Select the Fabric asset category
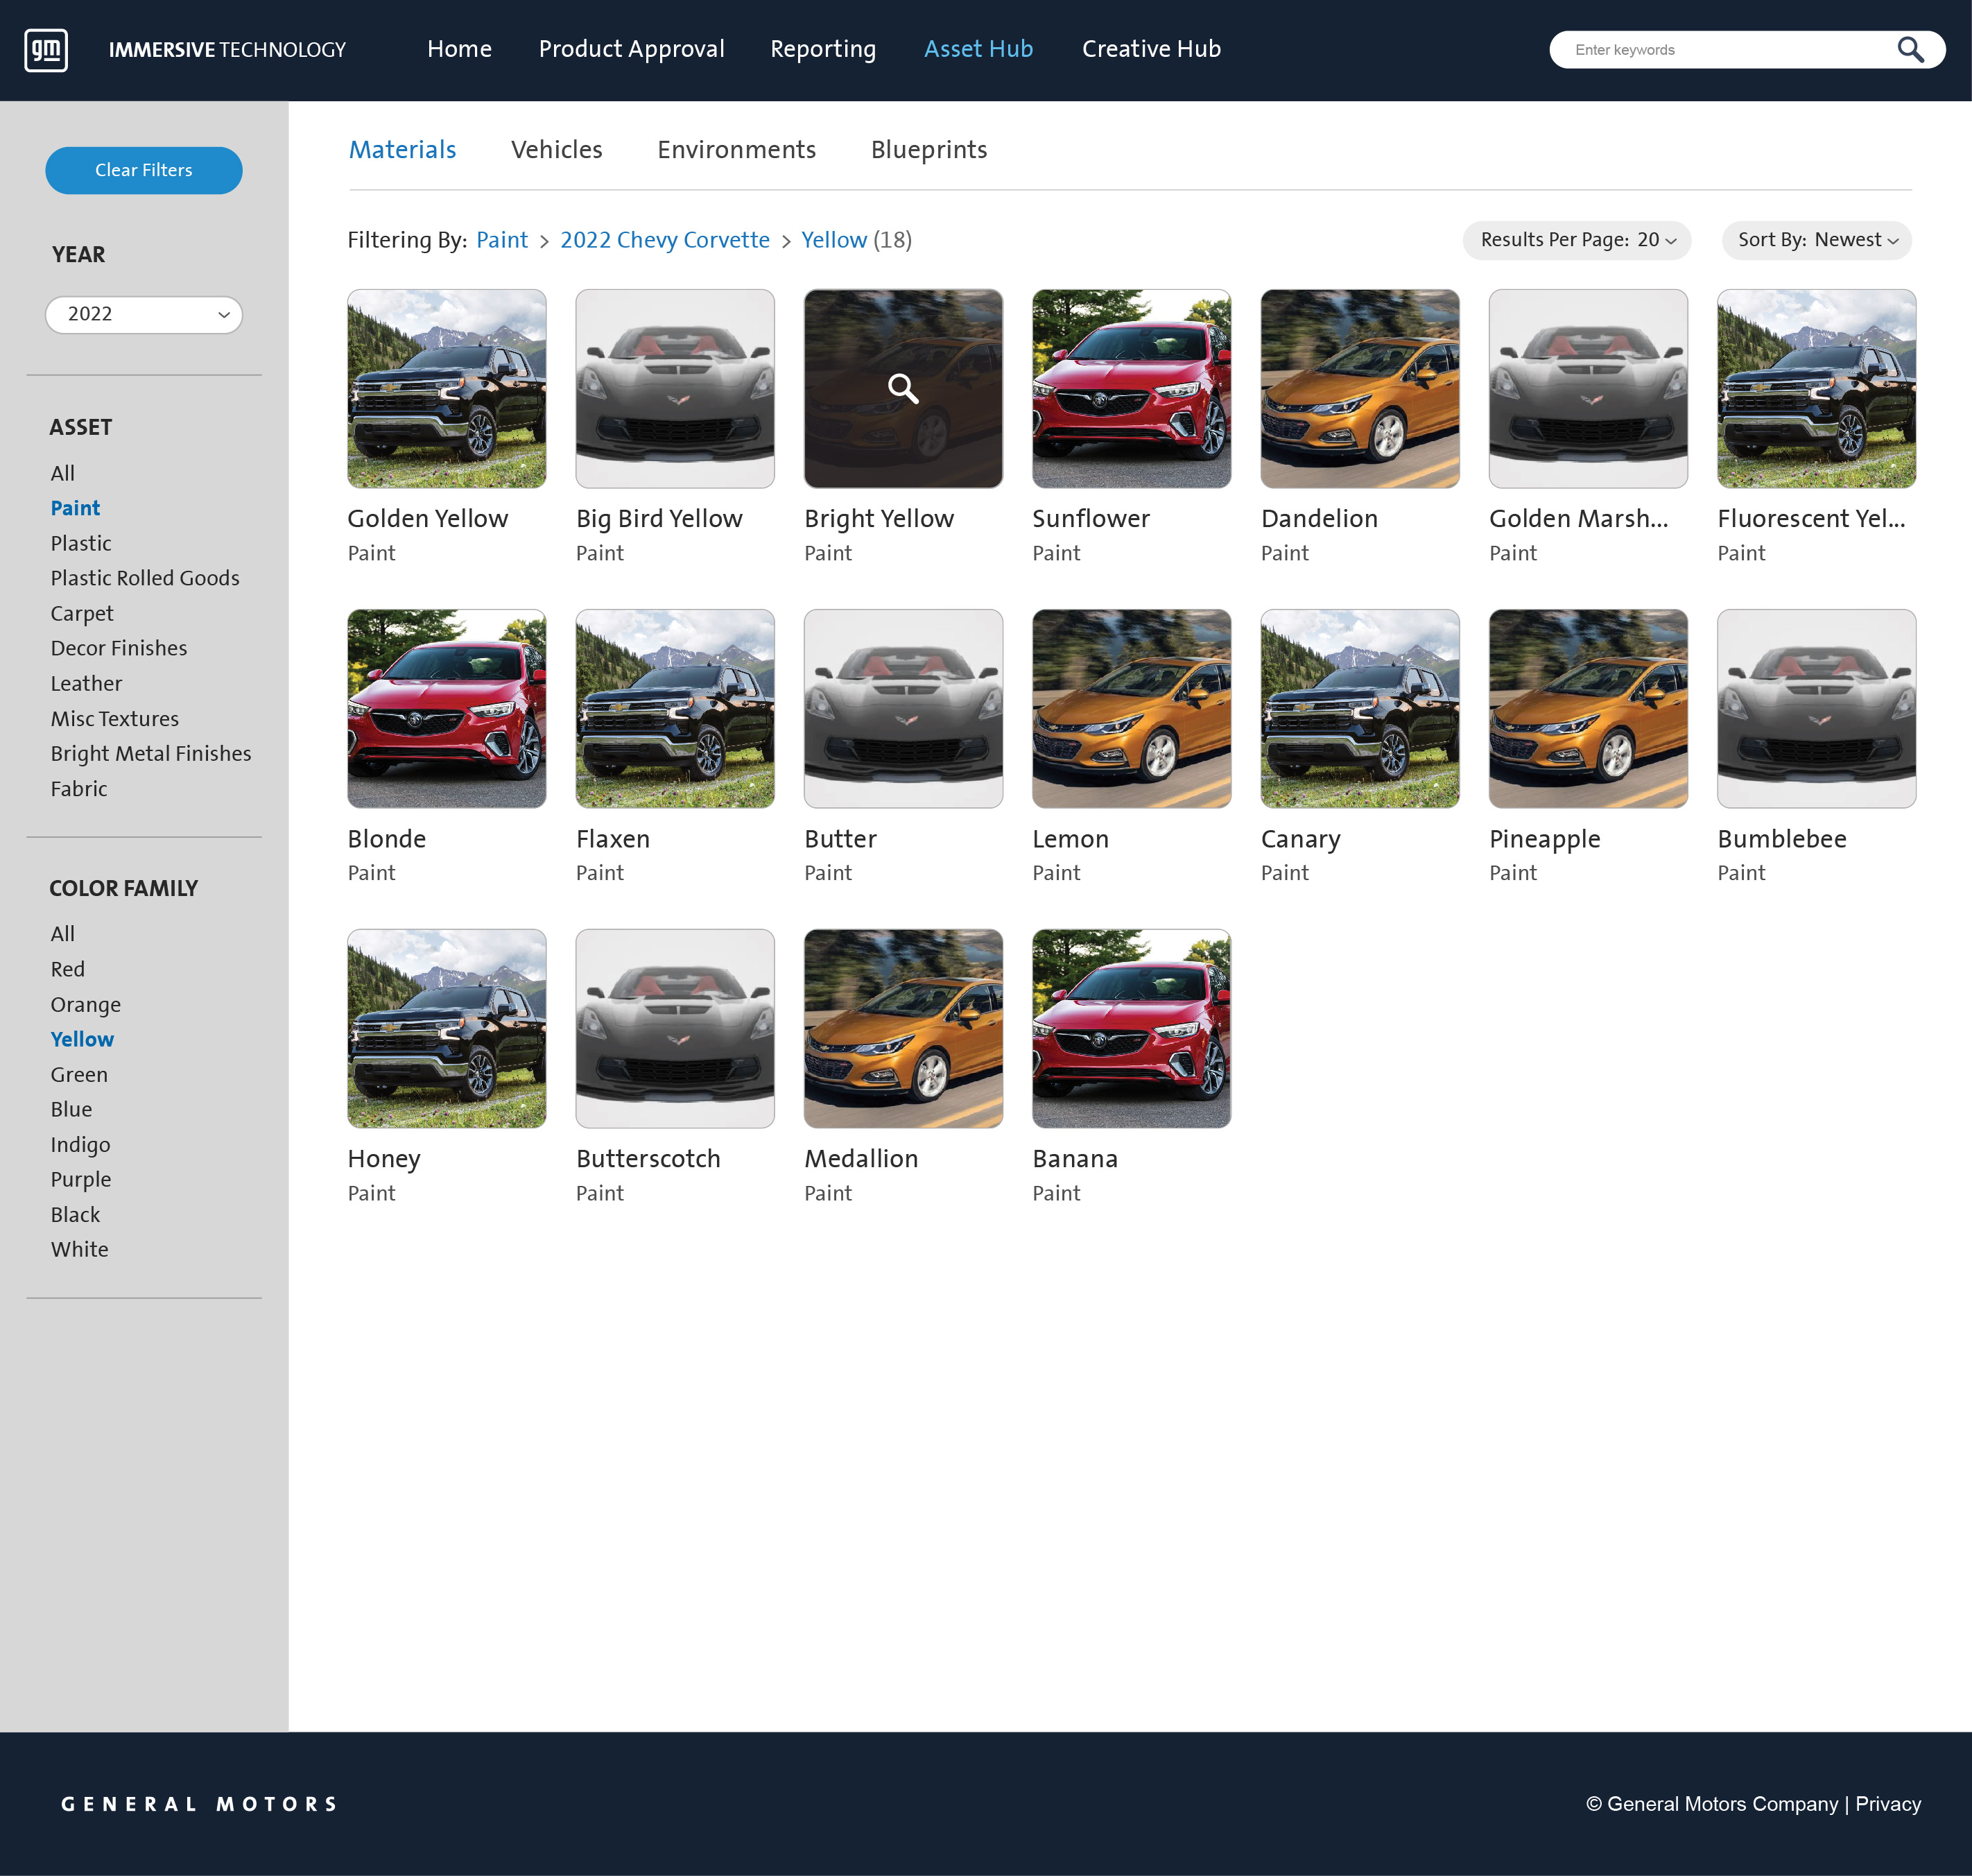 coord(79,788)
